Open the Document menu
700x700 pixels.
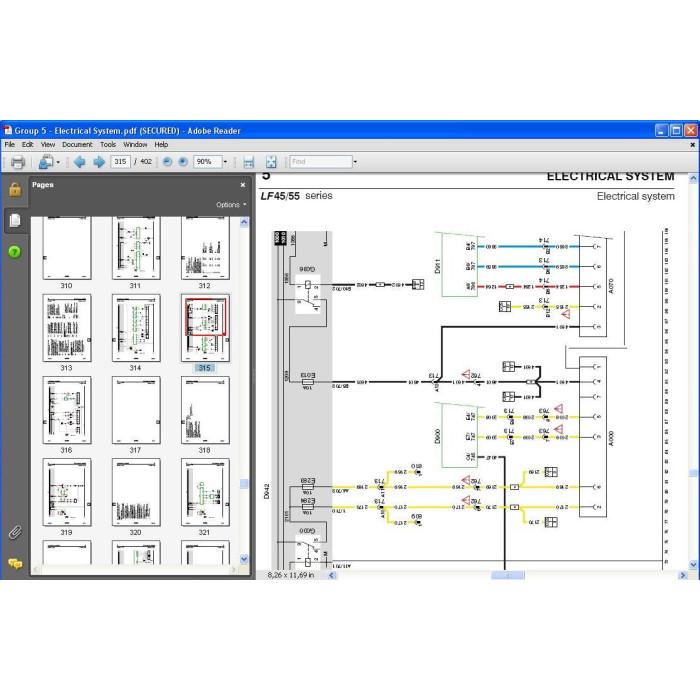(x=77, y=145)
